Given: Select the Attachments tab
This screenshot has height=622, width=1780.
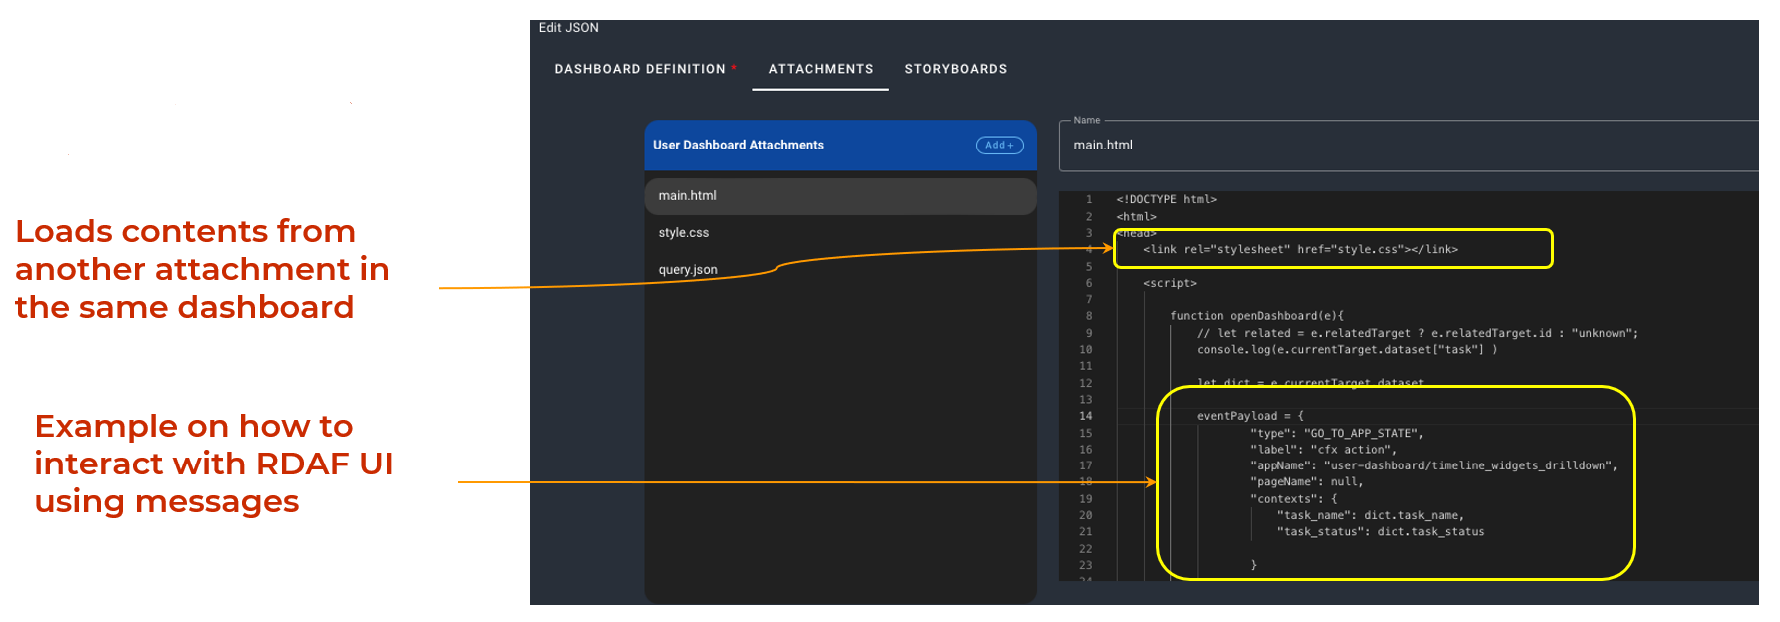Looking at the screenshot, I should point(820,69).
